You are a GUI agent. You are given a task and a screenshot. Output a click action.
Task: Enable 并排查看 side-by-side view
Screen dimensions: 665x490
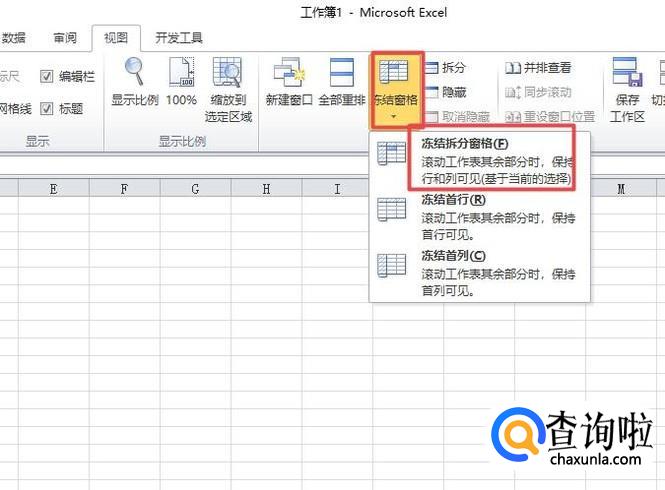pos(538,68)
